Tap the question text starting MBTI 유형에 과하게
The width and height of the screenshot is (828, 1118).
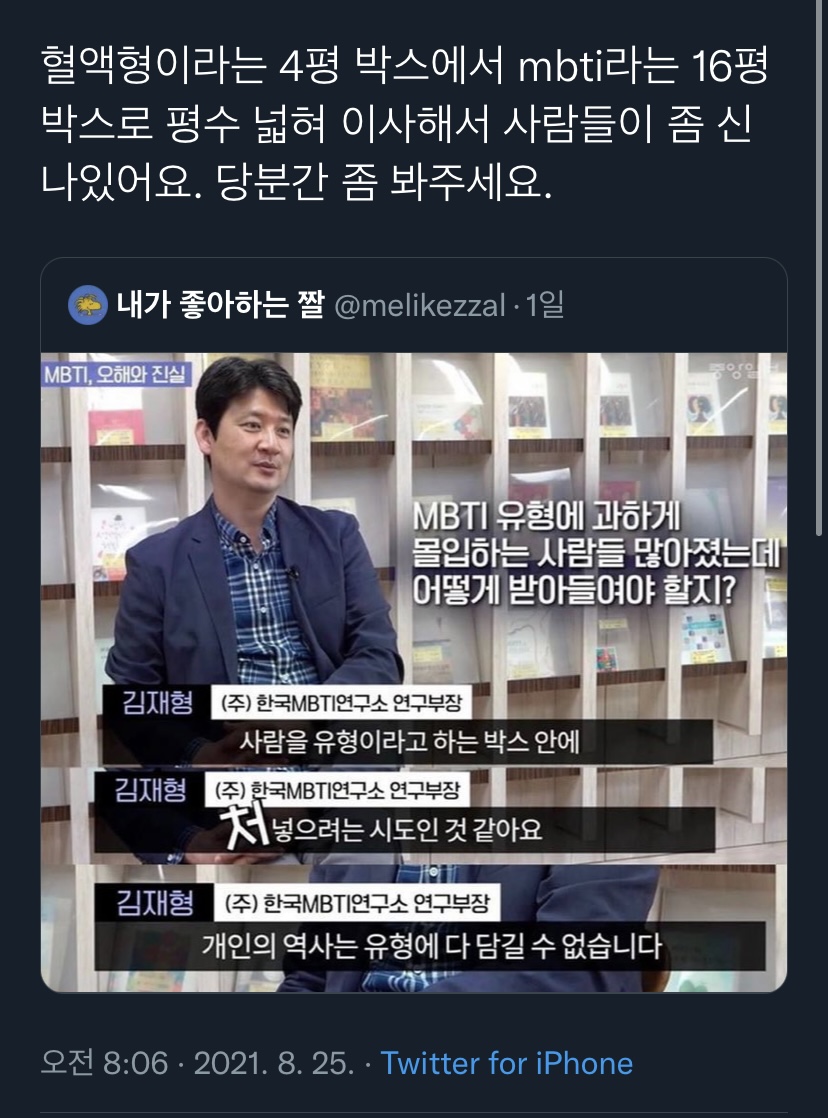(596, 555)
